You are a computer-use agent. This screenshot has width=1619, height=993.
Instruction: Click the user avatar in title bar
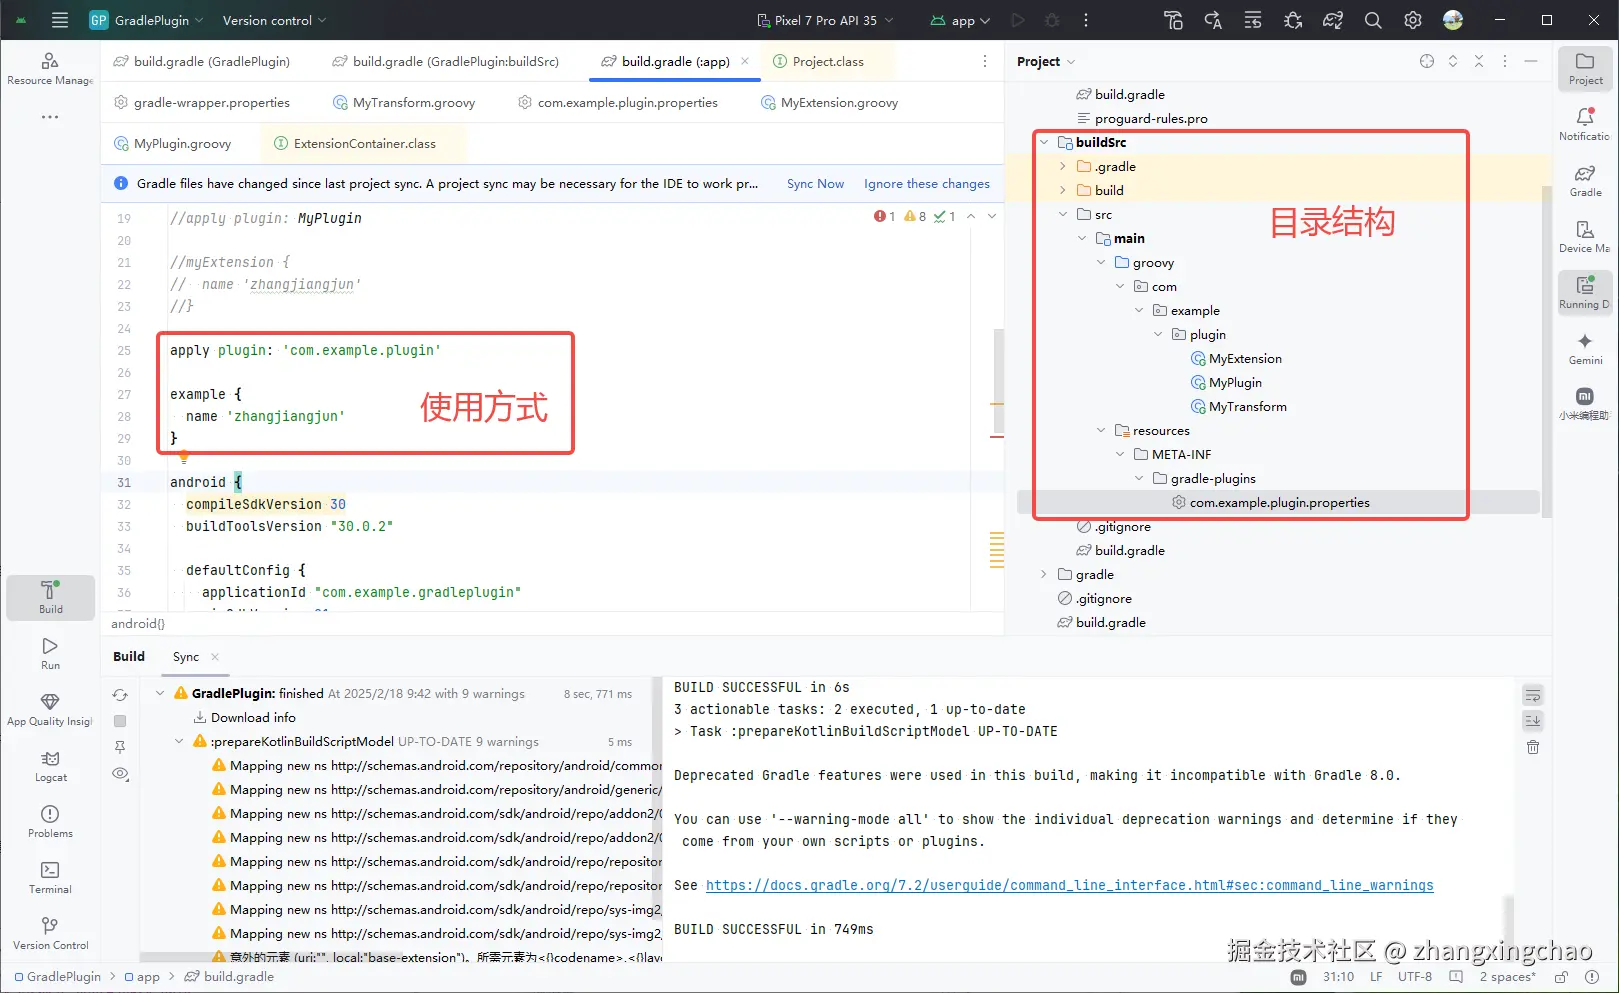[1453, 20]
